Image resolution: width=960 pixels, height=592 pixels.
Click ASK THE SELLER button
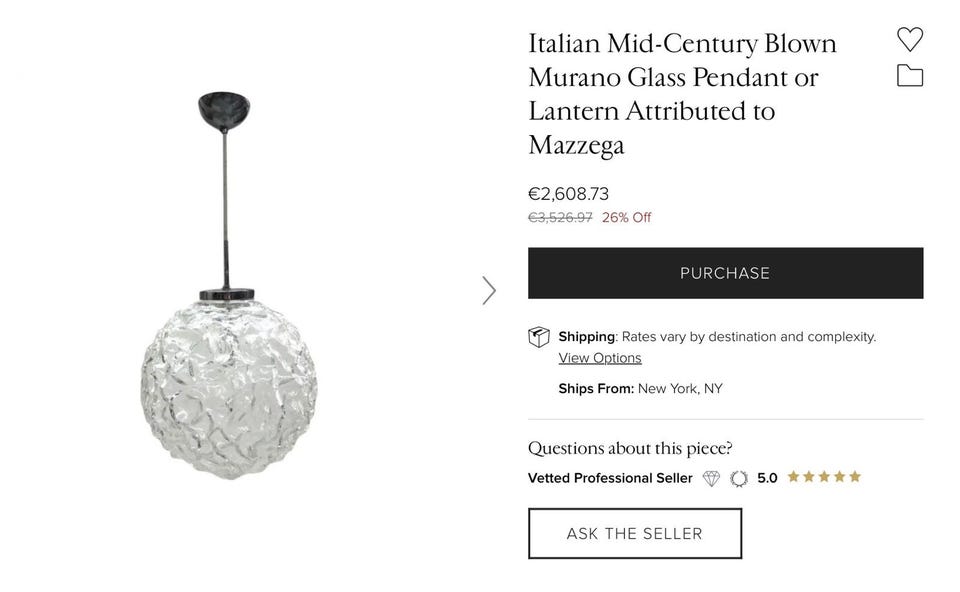(634, 533)
